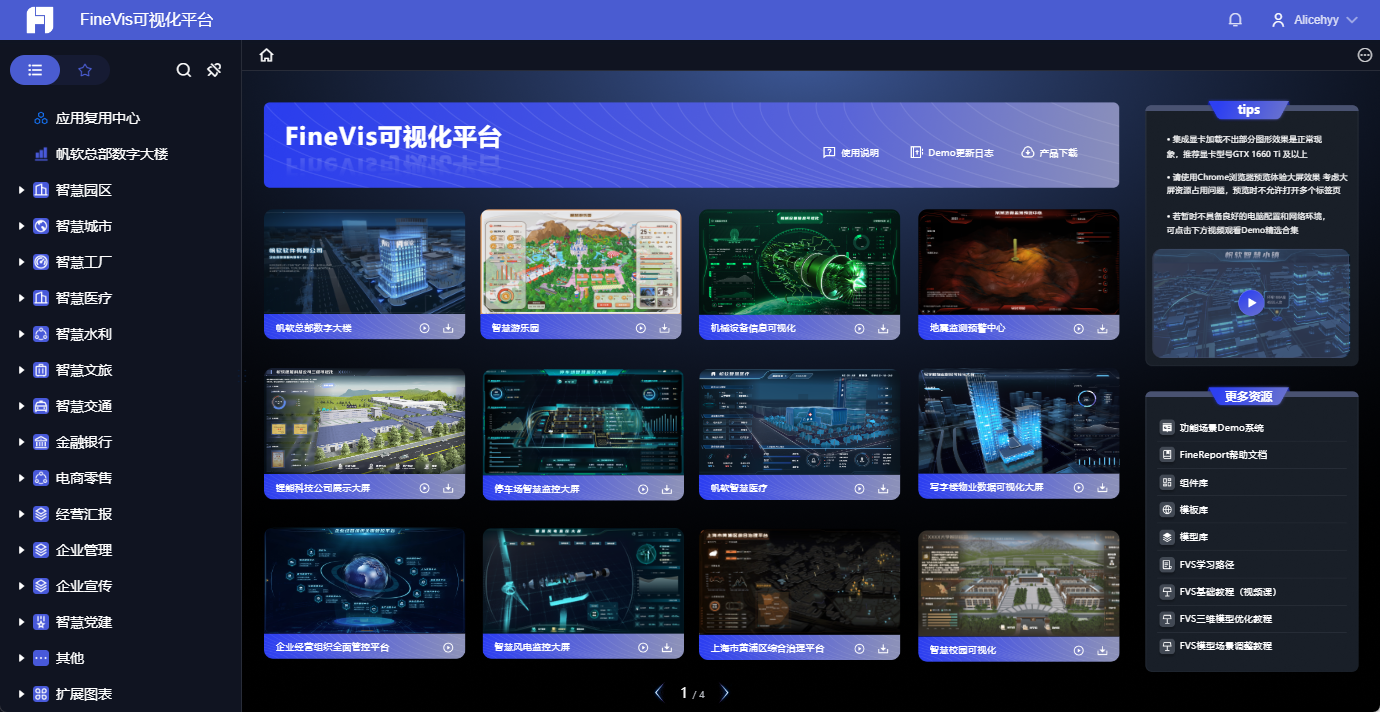The width and height of the screenshot is (1380, 712).
Task: Open the notifications bell
Action: click(x=1236, y=19)
